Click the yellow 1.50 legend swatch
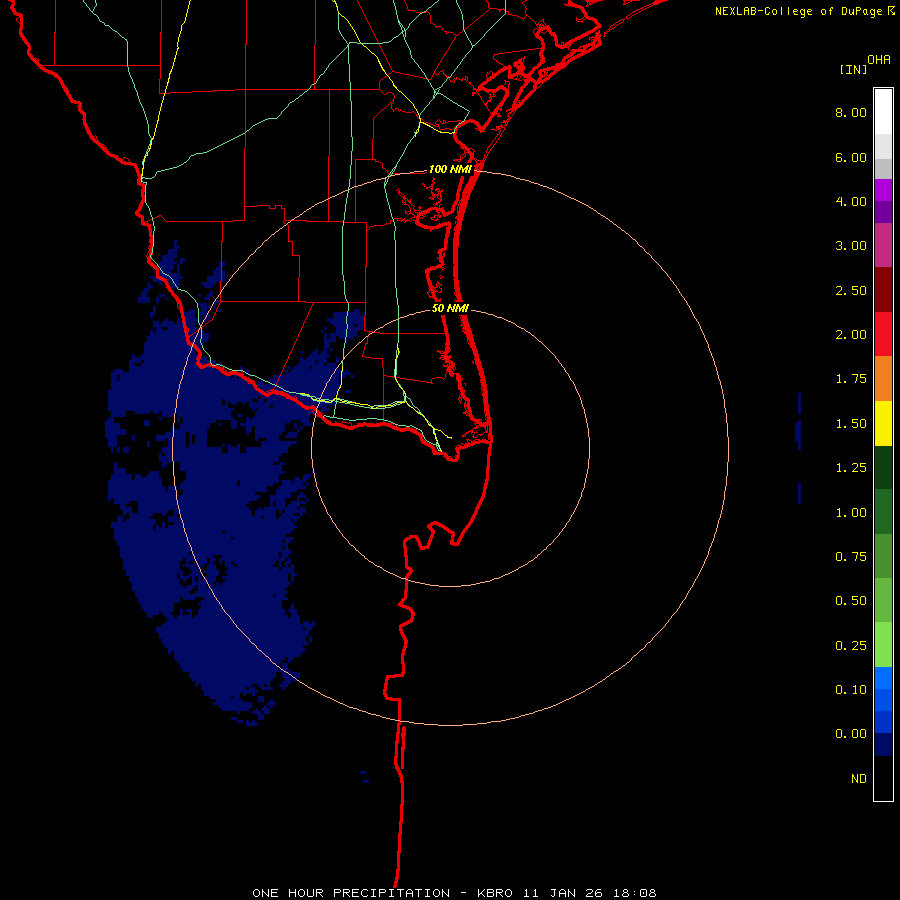Image resolution: width=900 pixels, height=900 pixels. tap(883, 423)
